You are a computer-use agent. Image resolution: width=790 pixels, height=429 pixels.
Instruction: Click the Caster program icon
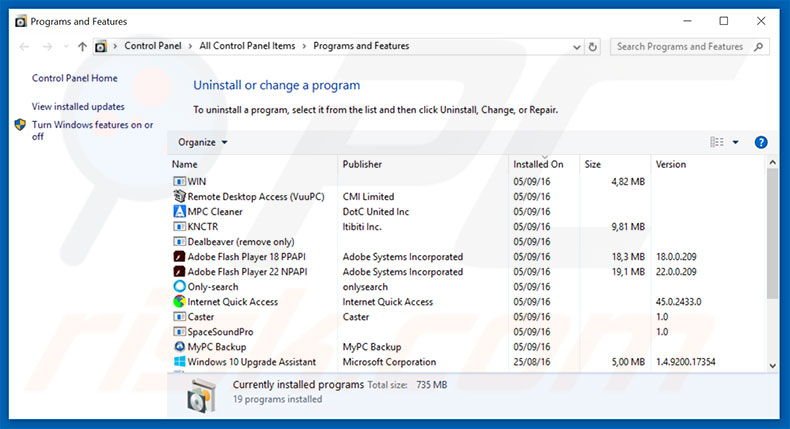[179, 317]
